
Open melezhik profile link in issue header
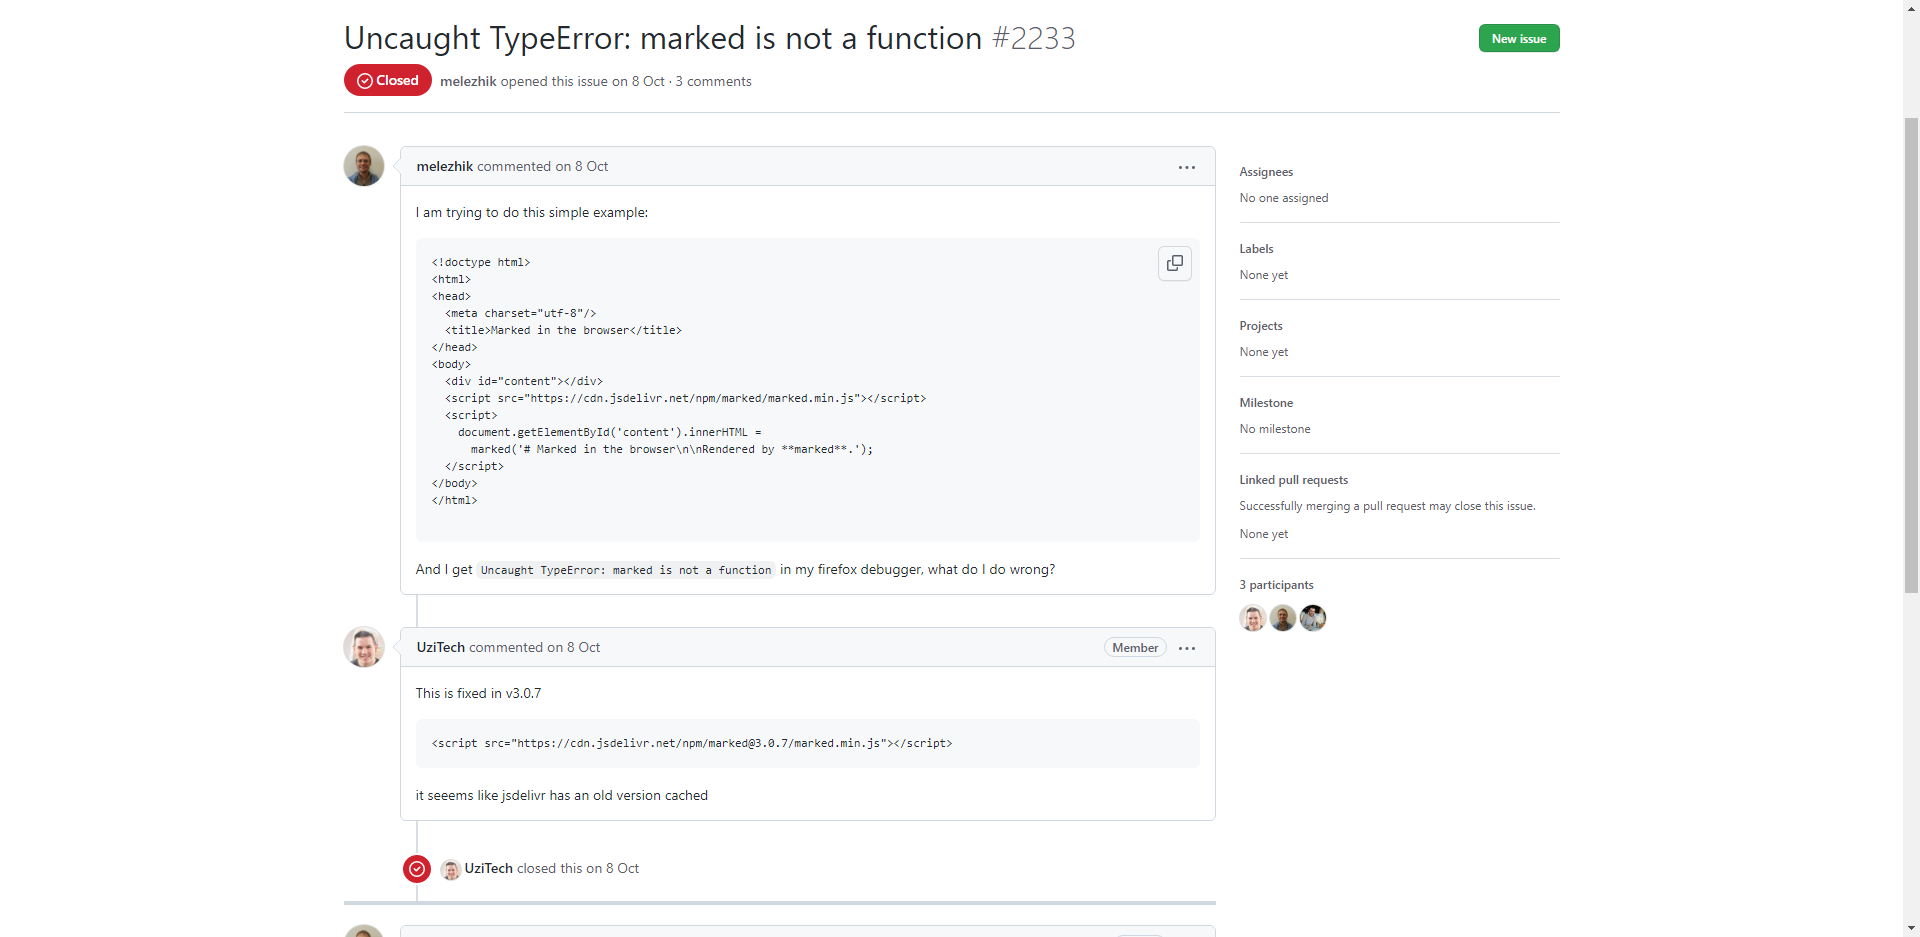tap(468, 82)
